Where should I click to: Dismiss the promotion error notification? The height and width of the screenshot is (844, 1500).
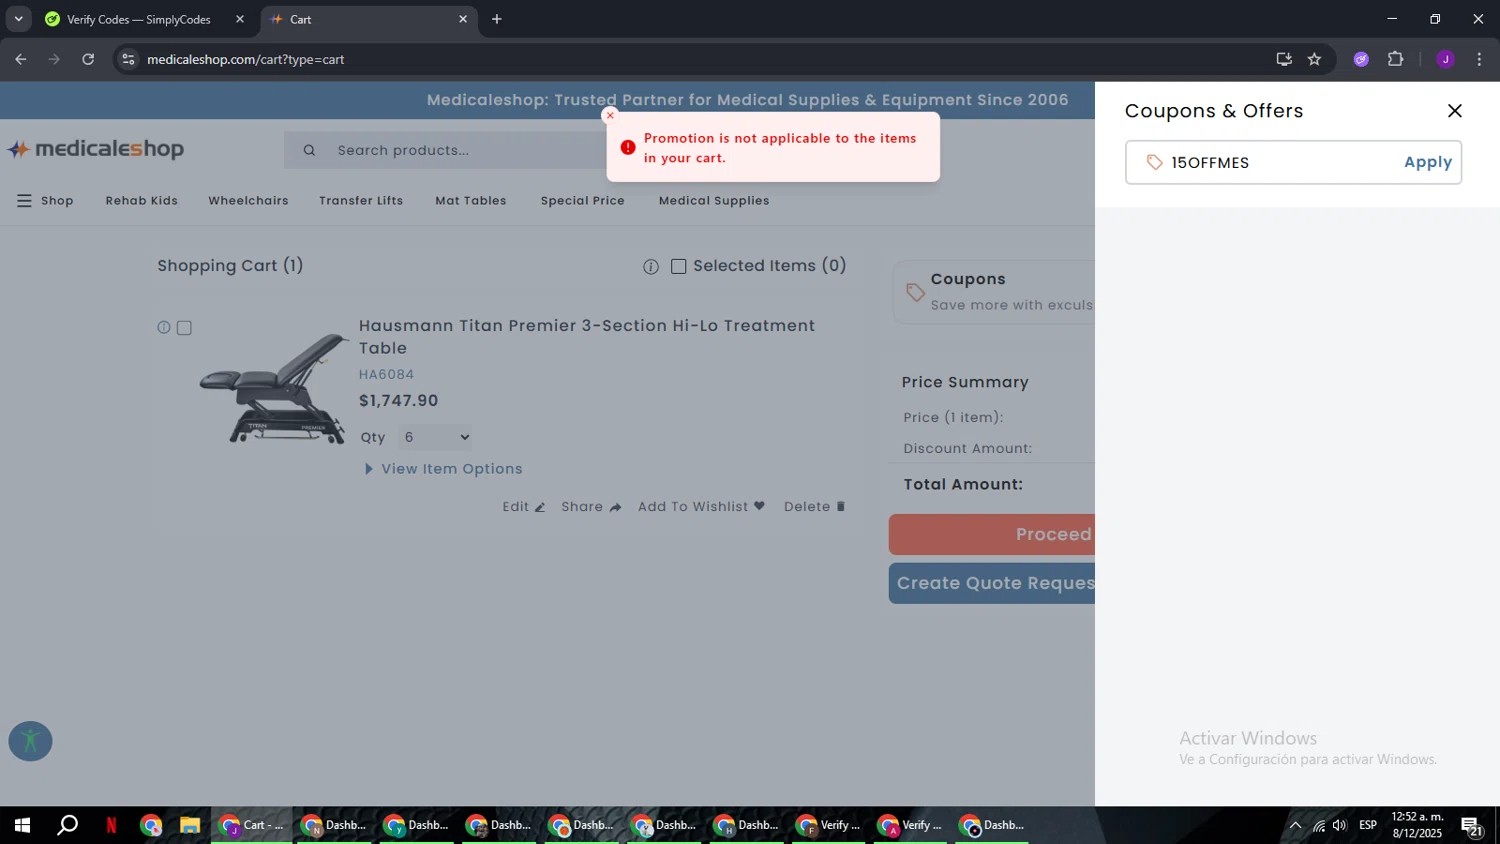pyautogui.click(x=610, y=115)
